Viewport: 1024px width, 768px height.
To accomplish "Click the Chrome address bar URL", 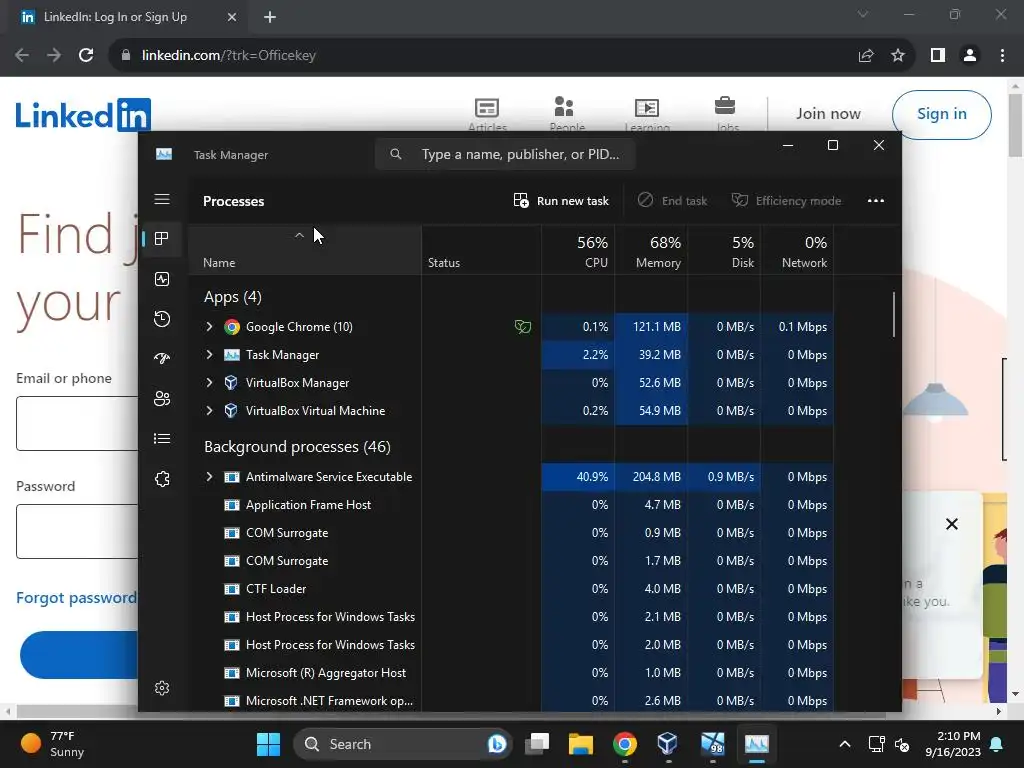I will click(229, 56).
